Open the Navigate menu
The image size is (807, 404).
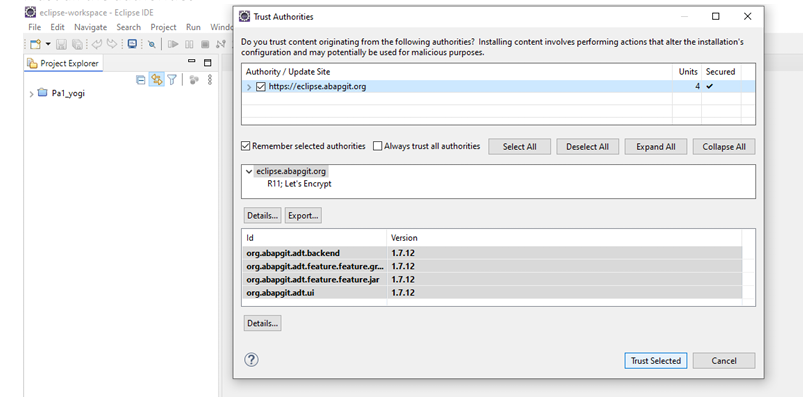(91, 27)
